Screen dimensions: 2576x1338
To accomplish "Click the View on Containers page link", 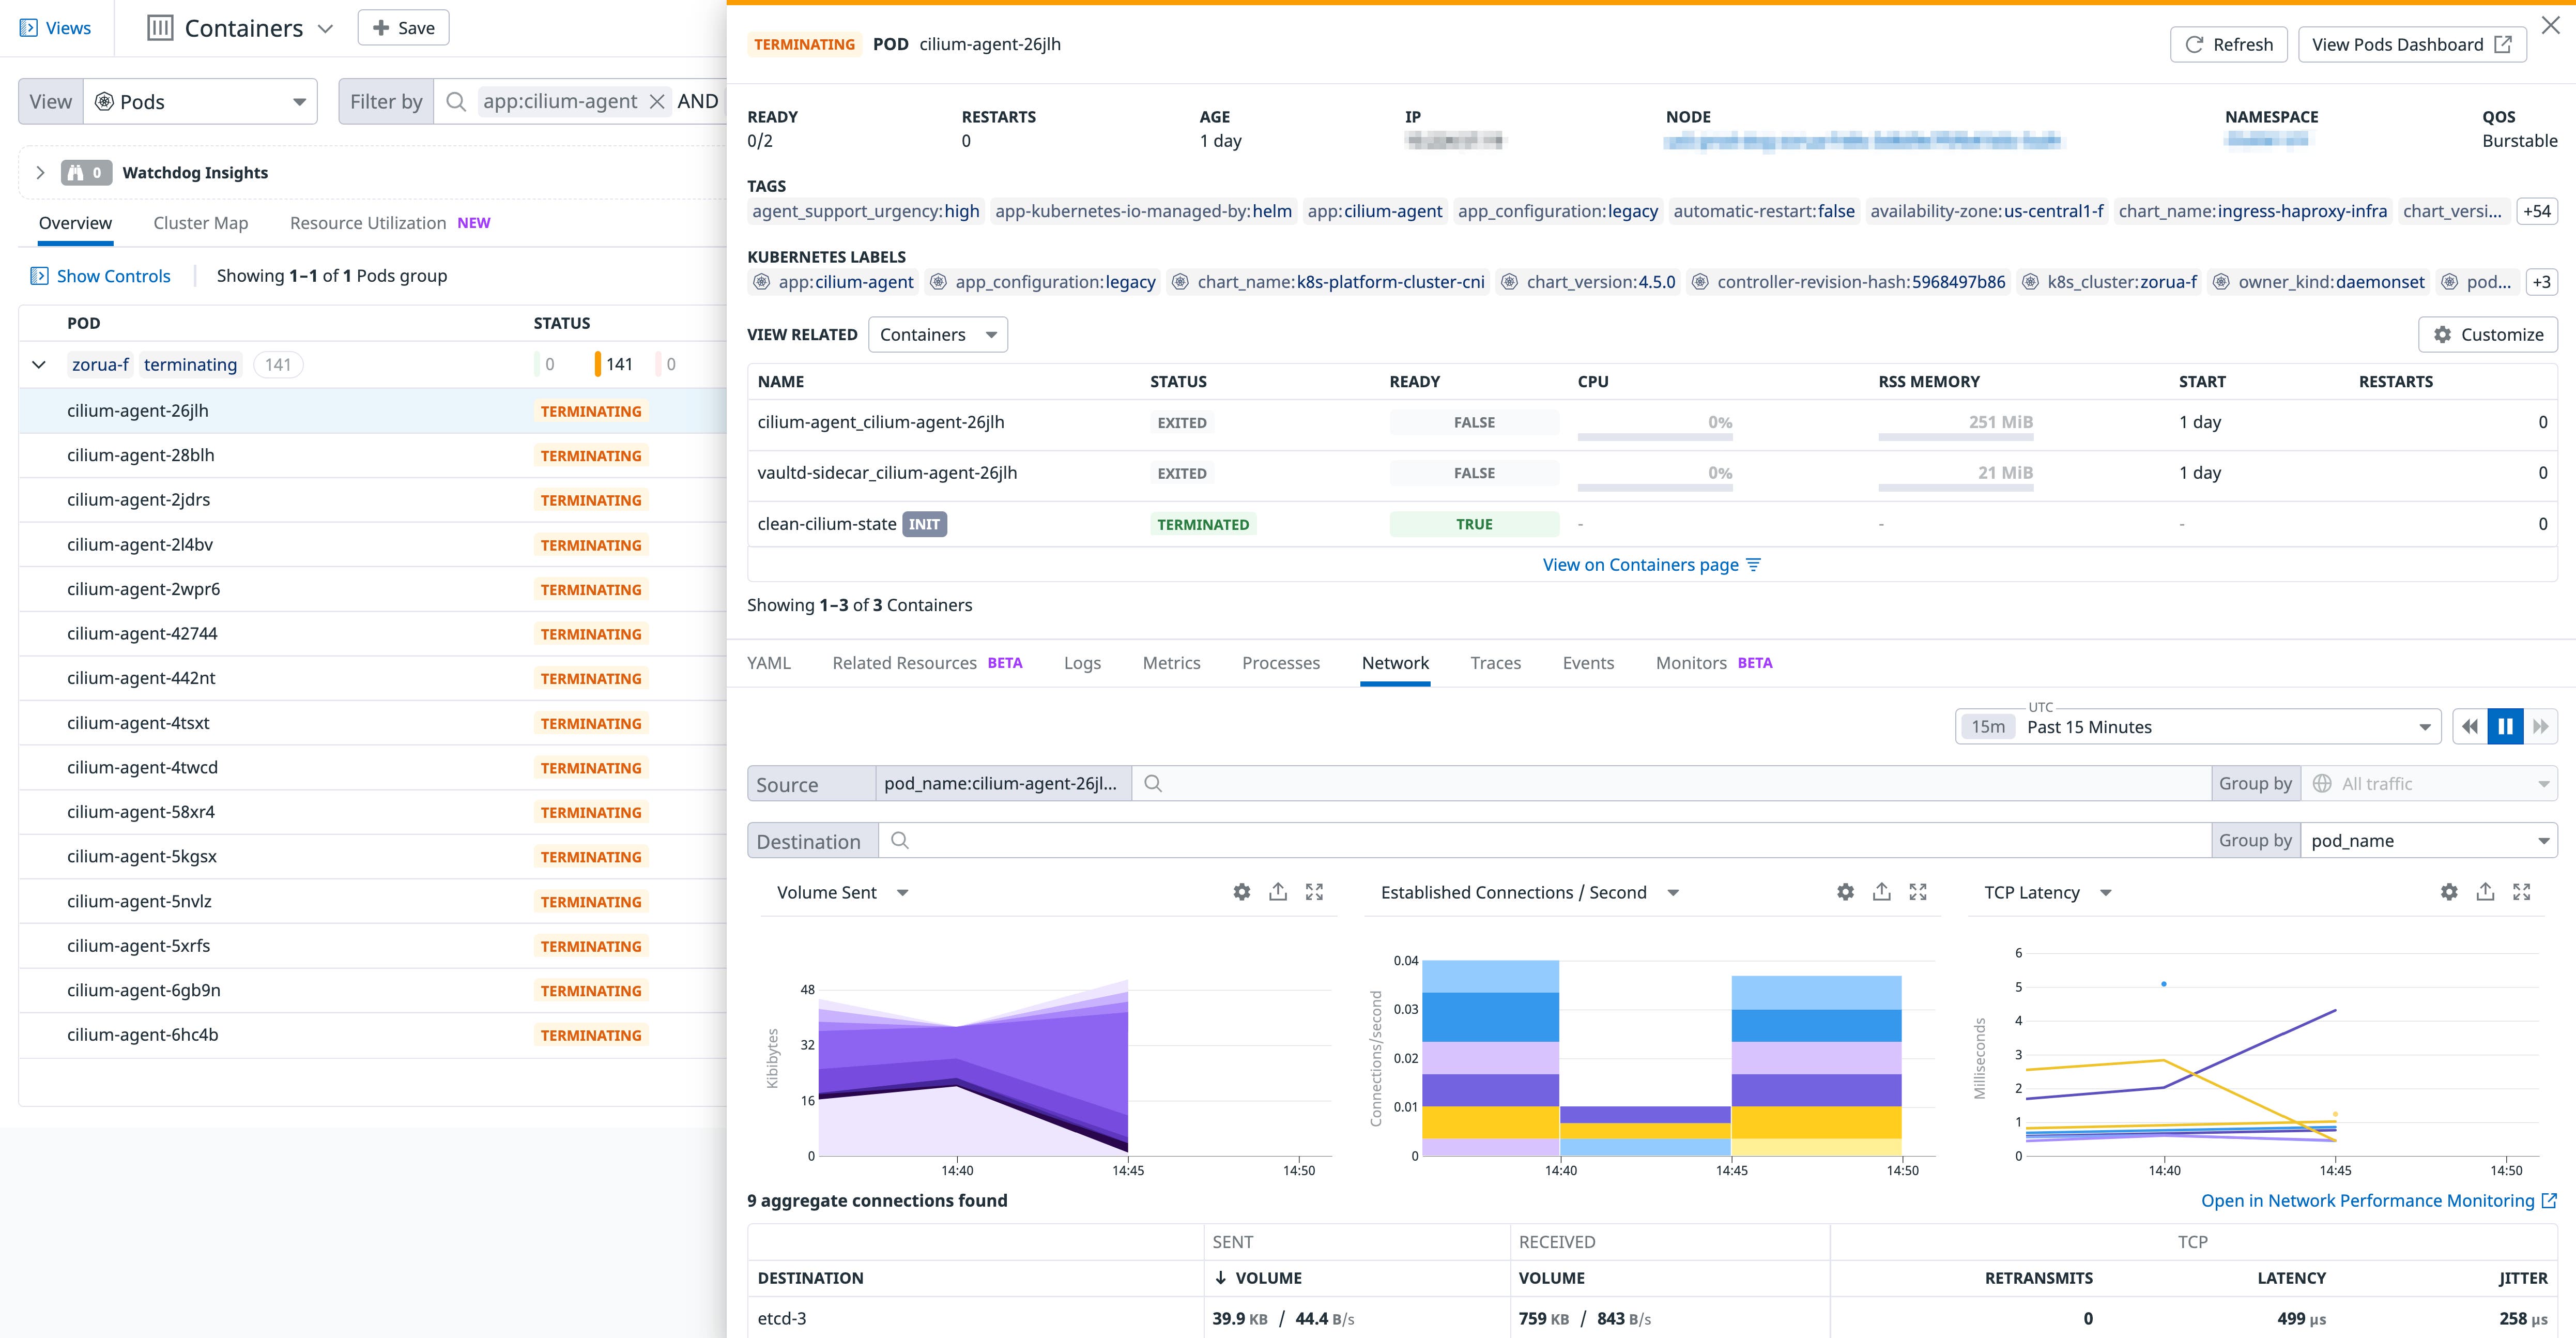I will (x=1640, y=564).
